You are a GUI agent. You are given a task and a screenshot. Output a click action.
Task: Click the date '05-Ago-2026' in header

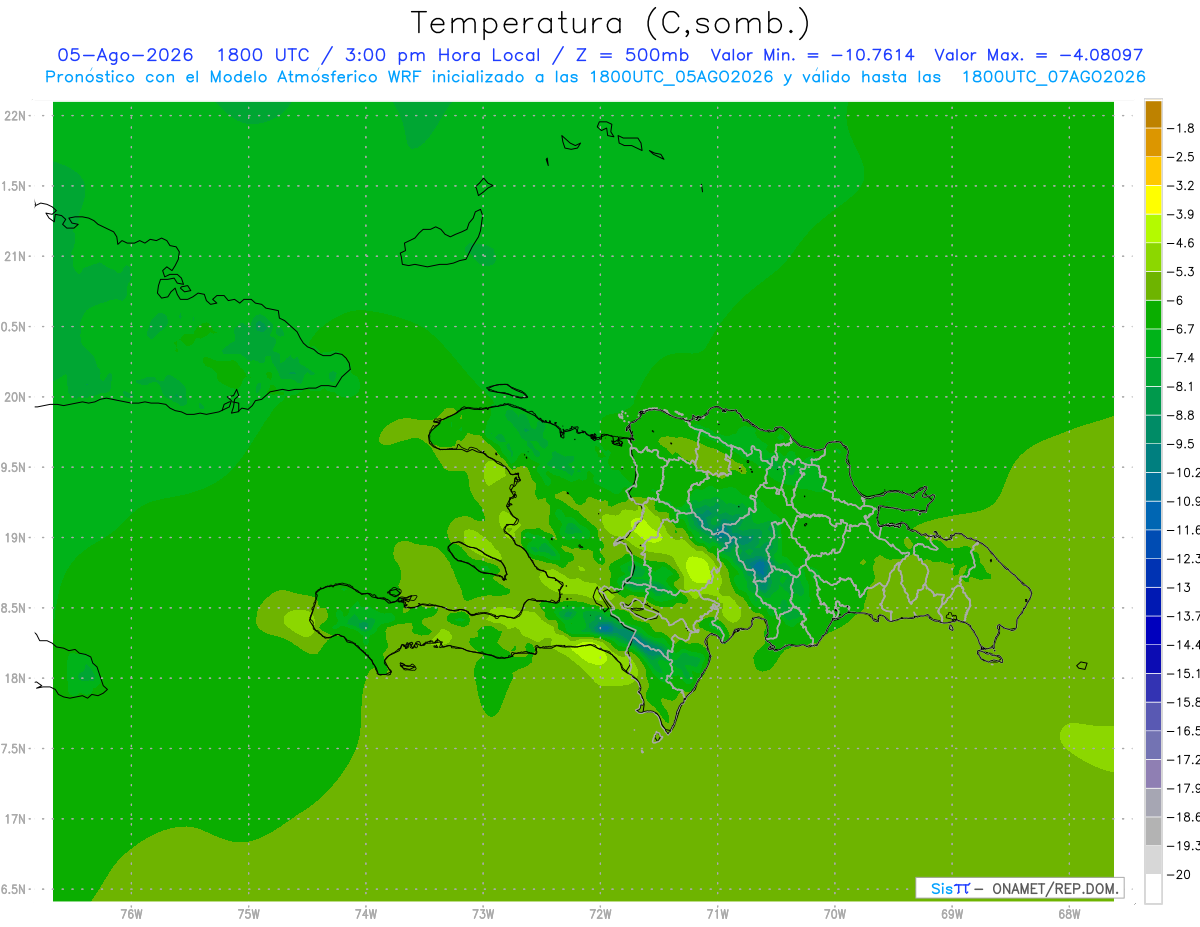[x=125, y=55]
